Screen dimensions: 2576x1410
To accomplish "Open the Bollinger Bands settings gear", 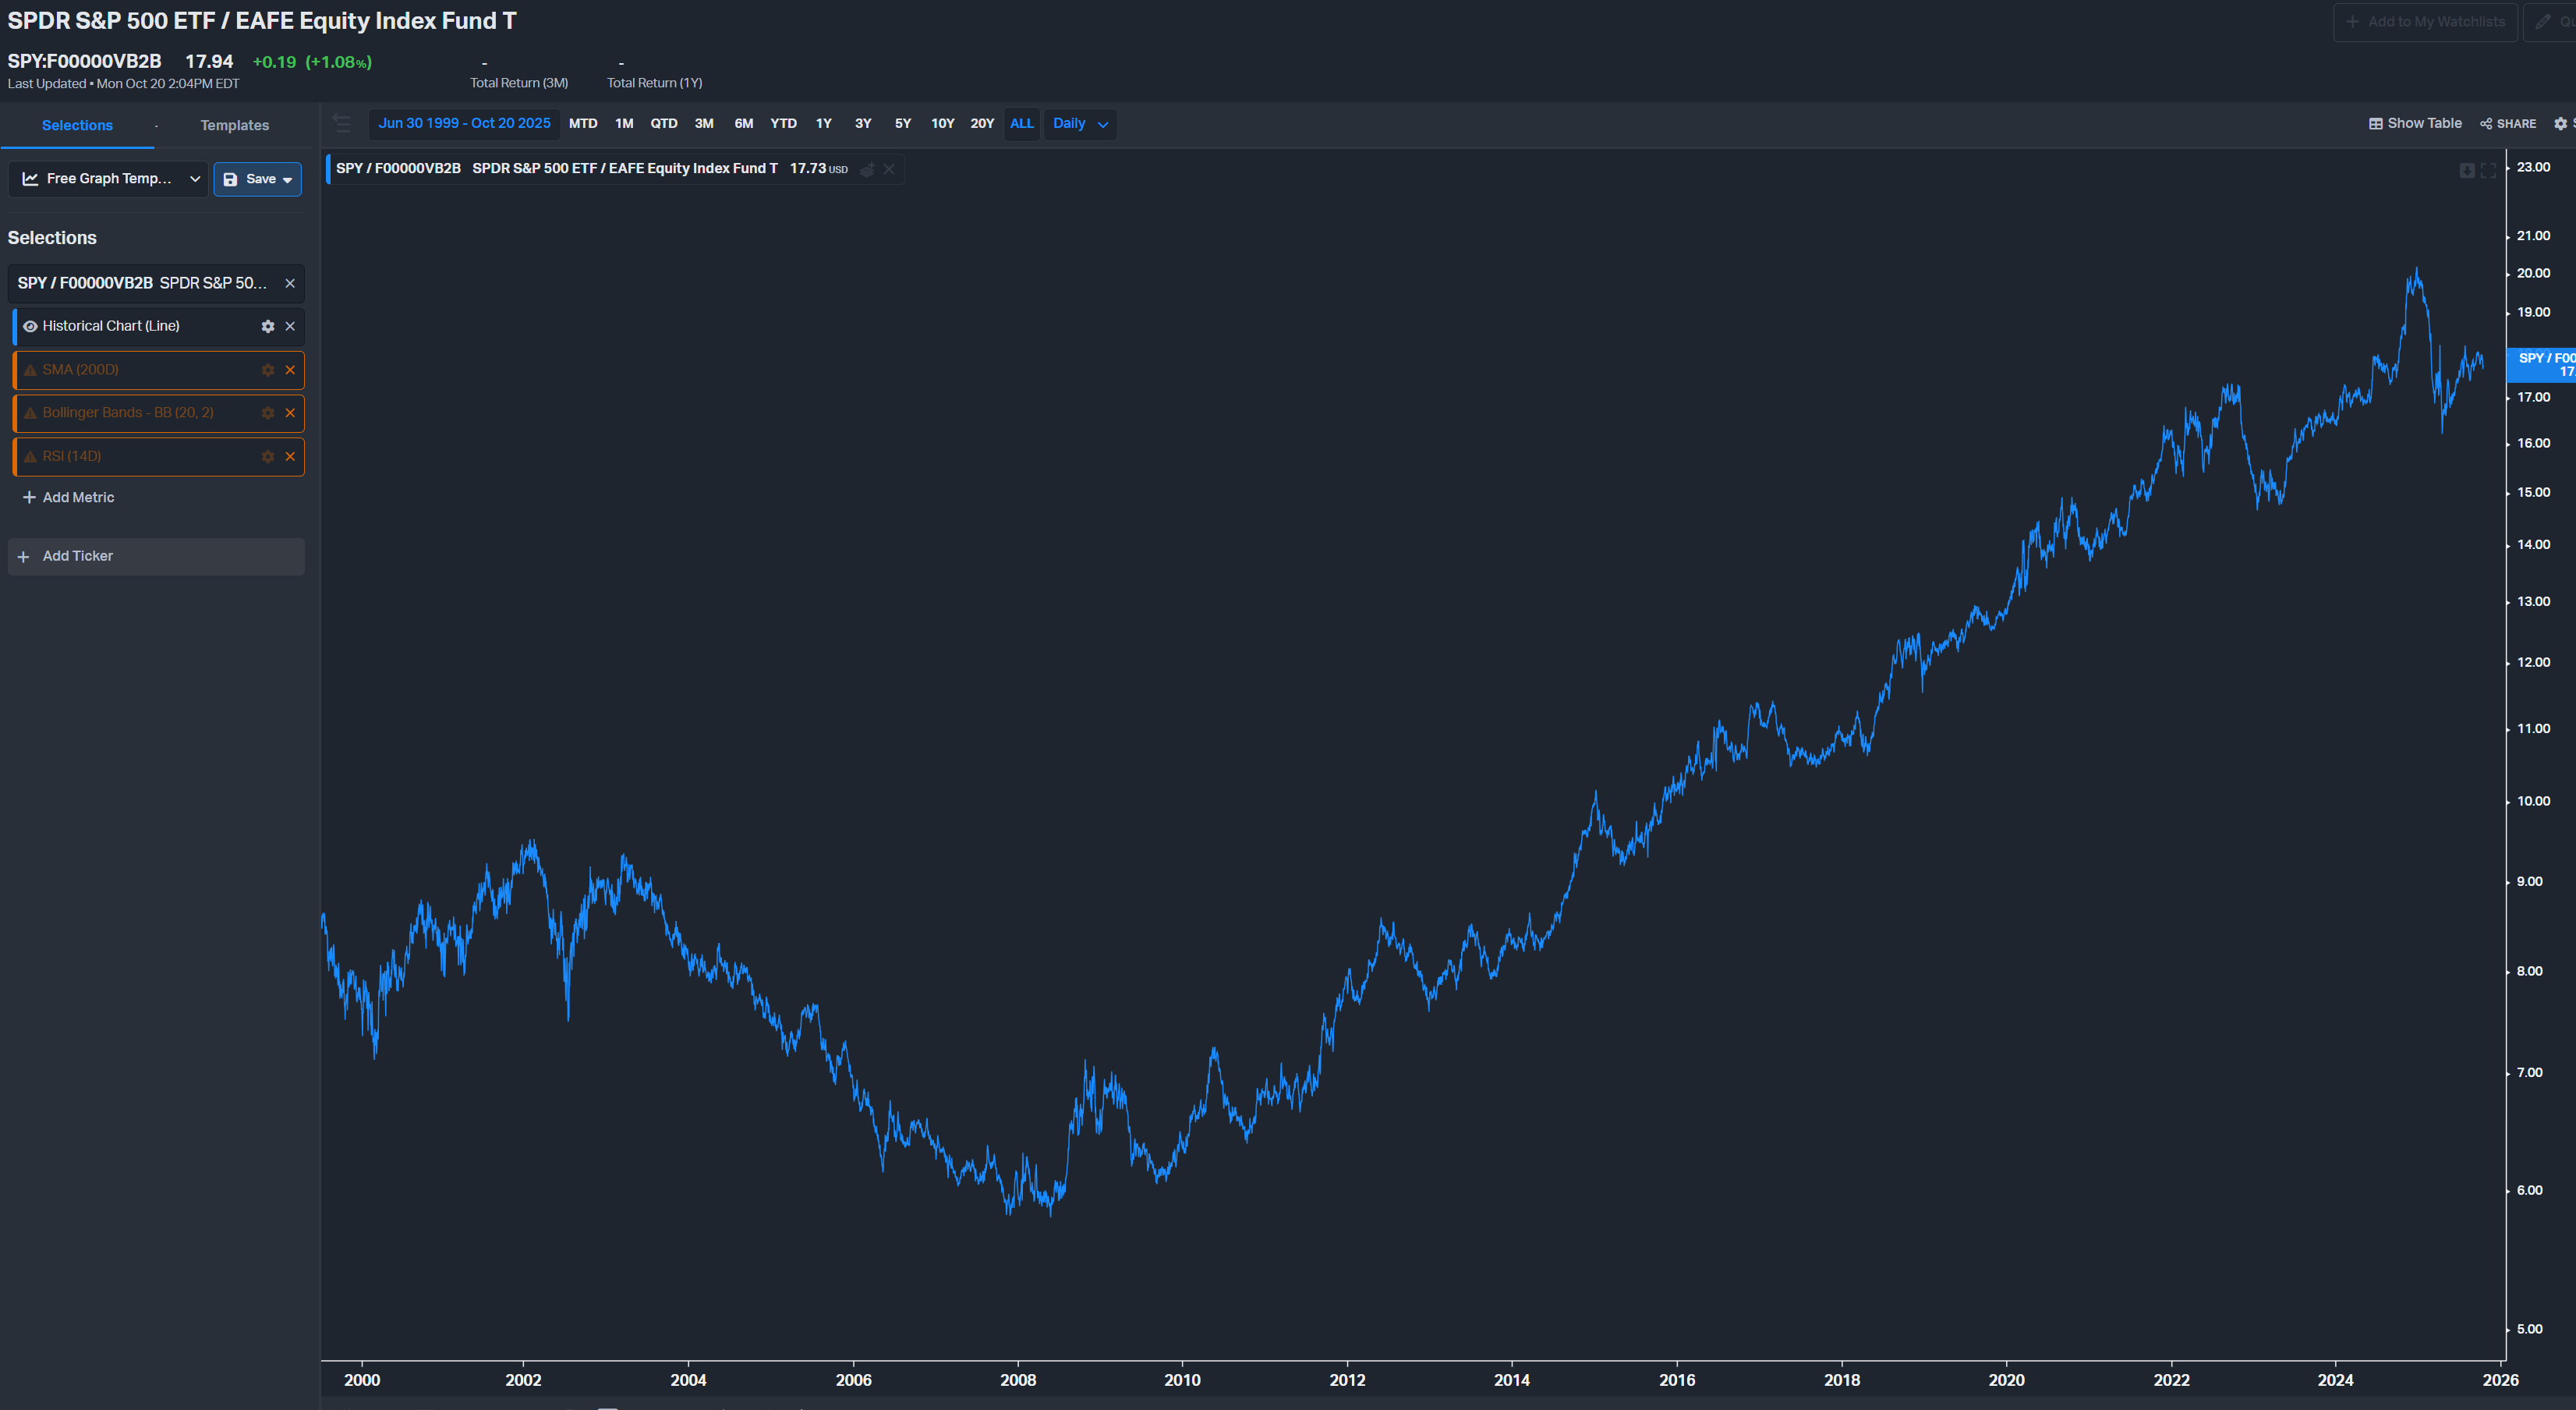I will point(267,413).
